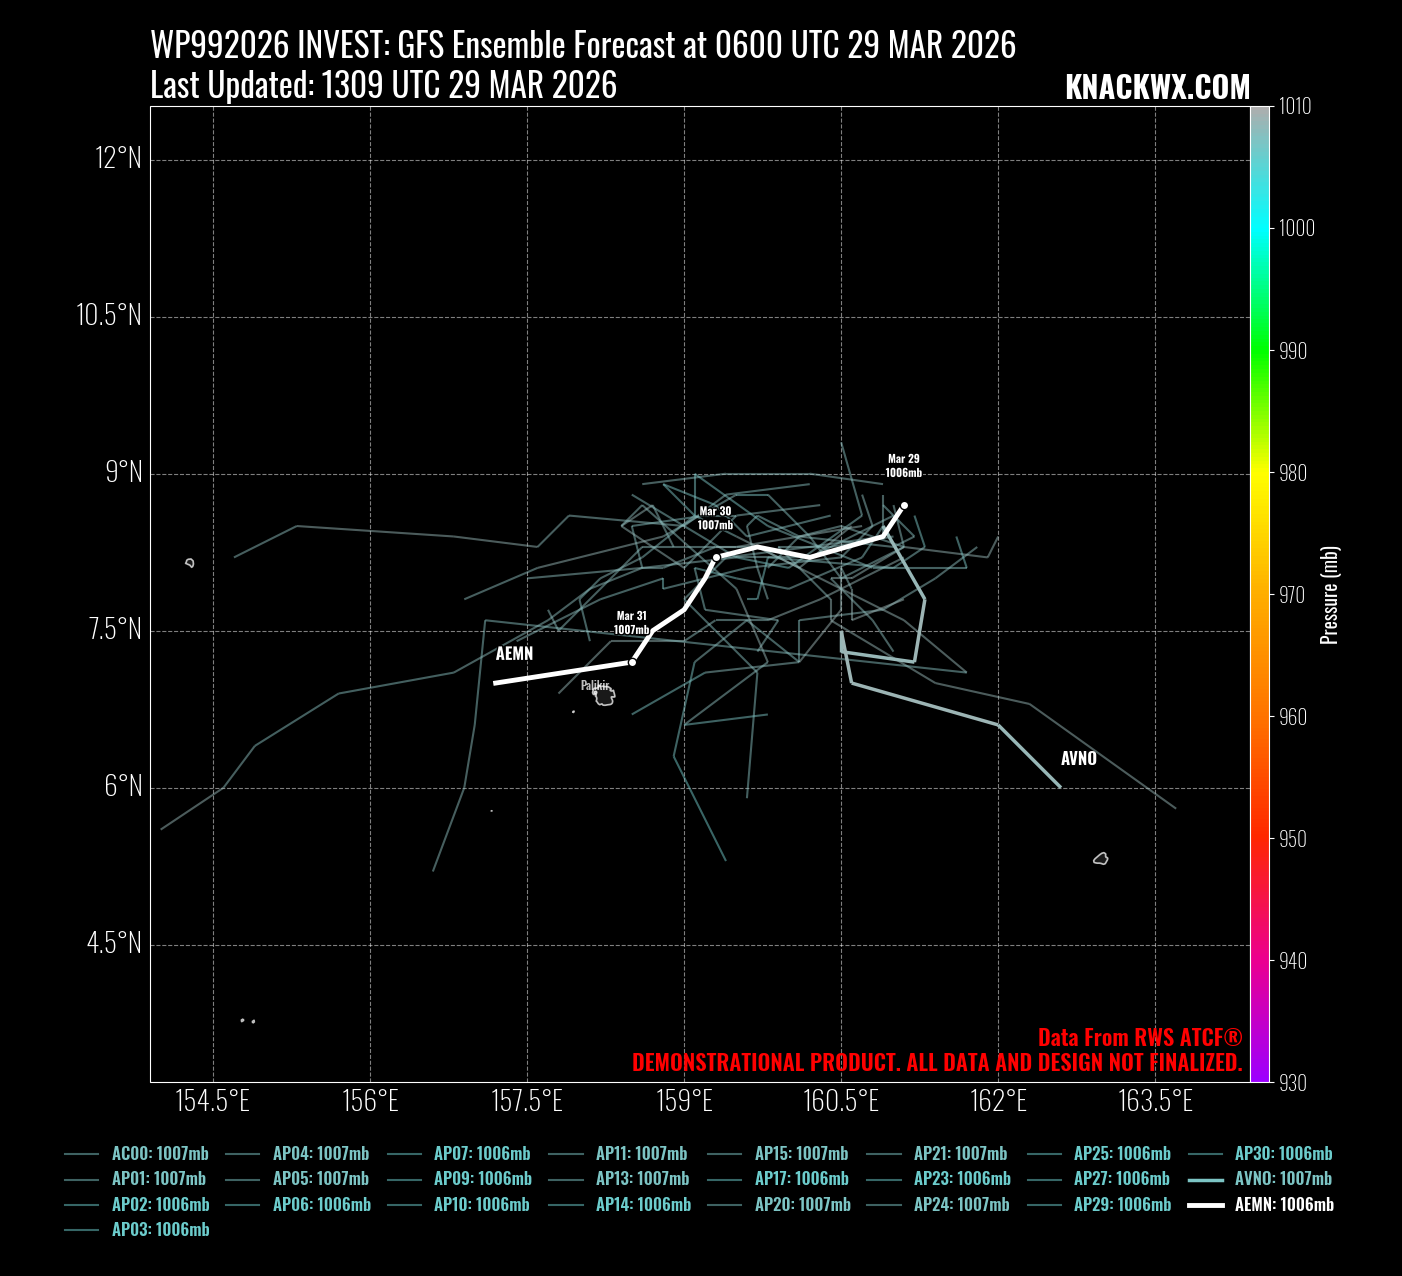Click the island outline at far left

click(190, 563)
